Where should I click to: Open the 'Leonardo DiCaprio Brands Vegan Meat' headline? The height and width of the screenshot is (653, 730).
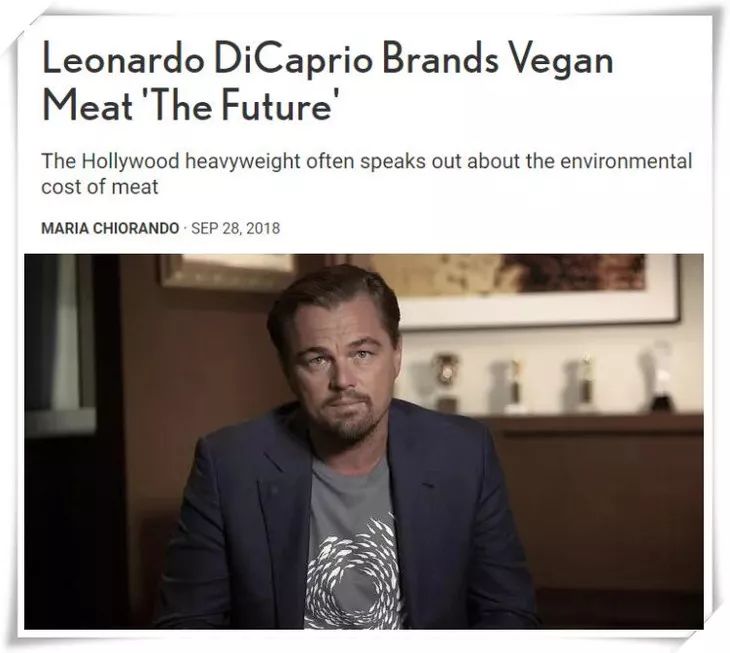click(x=327, y=82)
